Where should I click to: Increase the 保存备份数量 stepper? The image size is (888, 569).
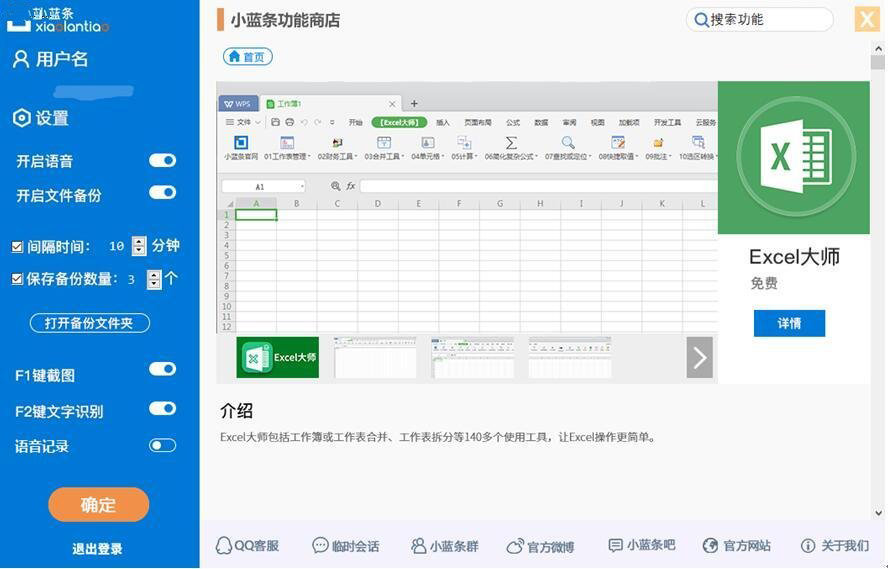tap(153, 274)
